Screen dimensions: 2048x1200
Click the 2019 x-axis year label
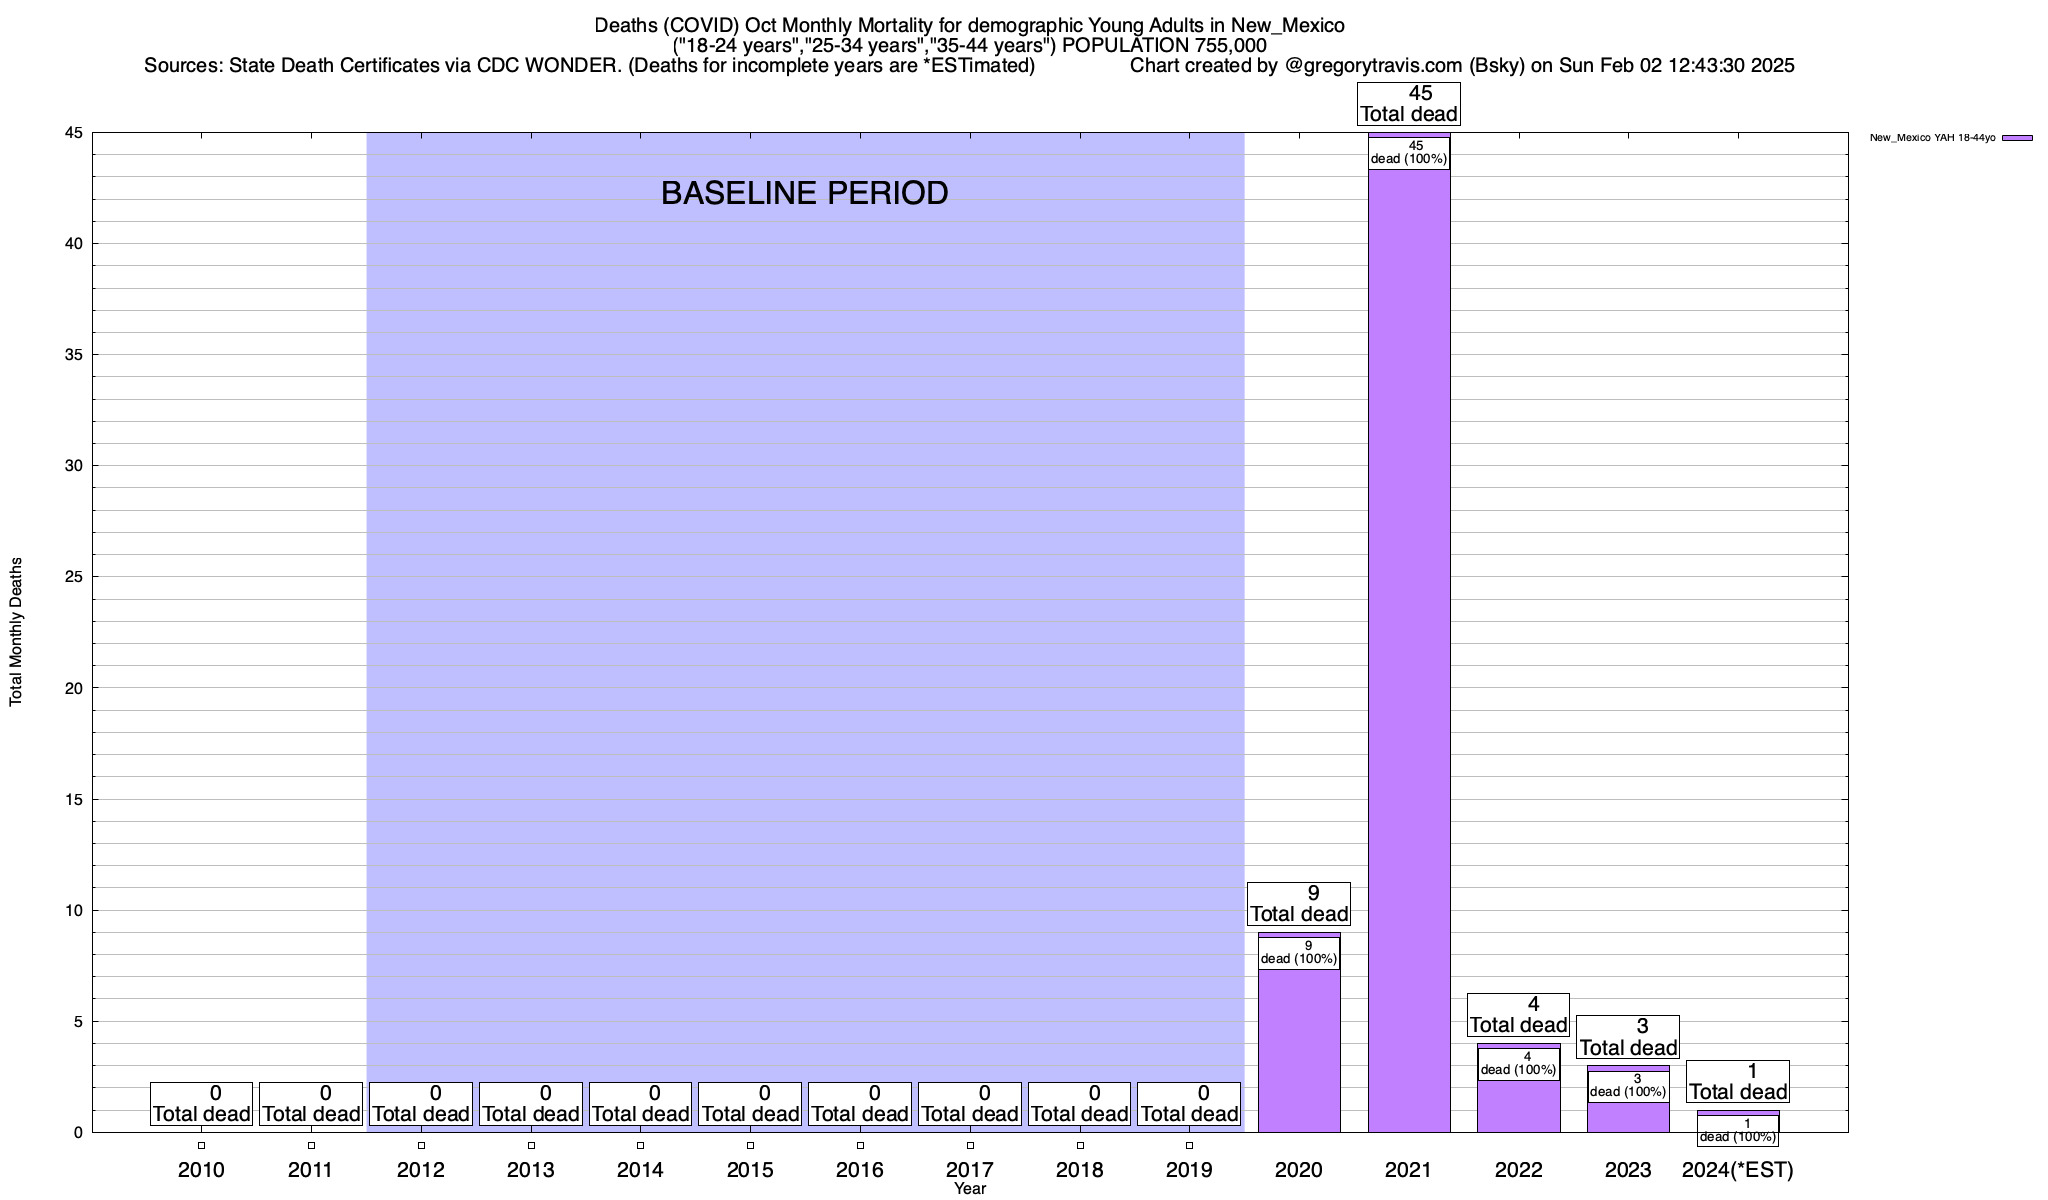[x=1189, y=1169]
